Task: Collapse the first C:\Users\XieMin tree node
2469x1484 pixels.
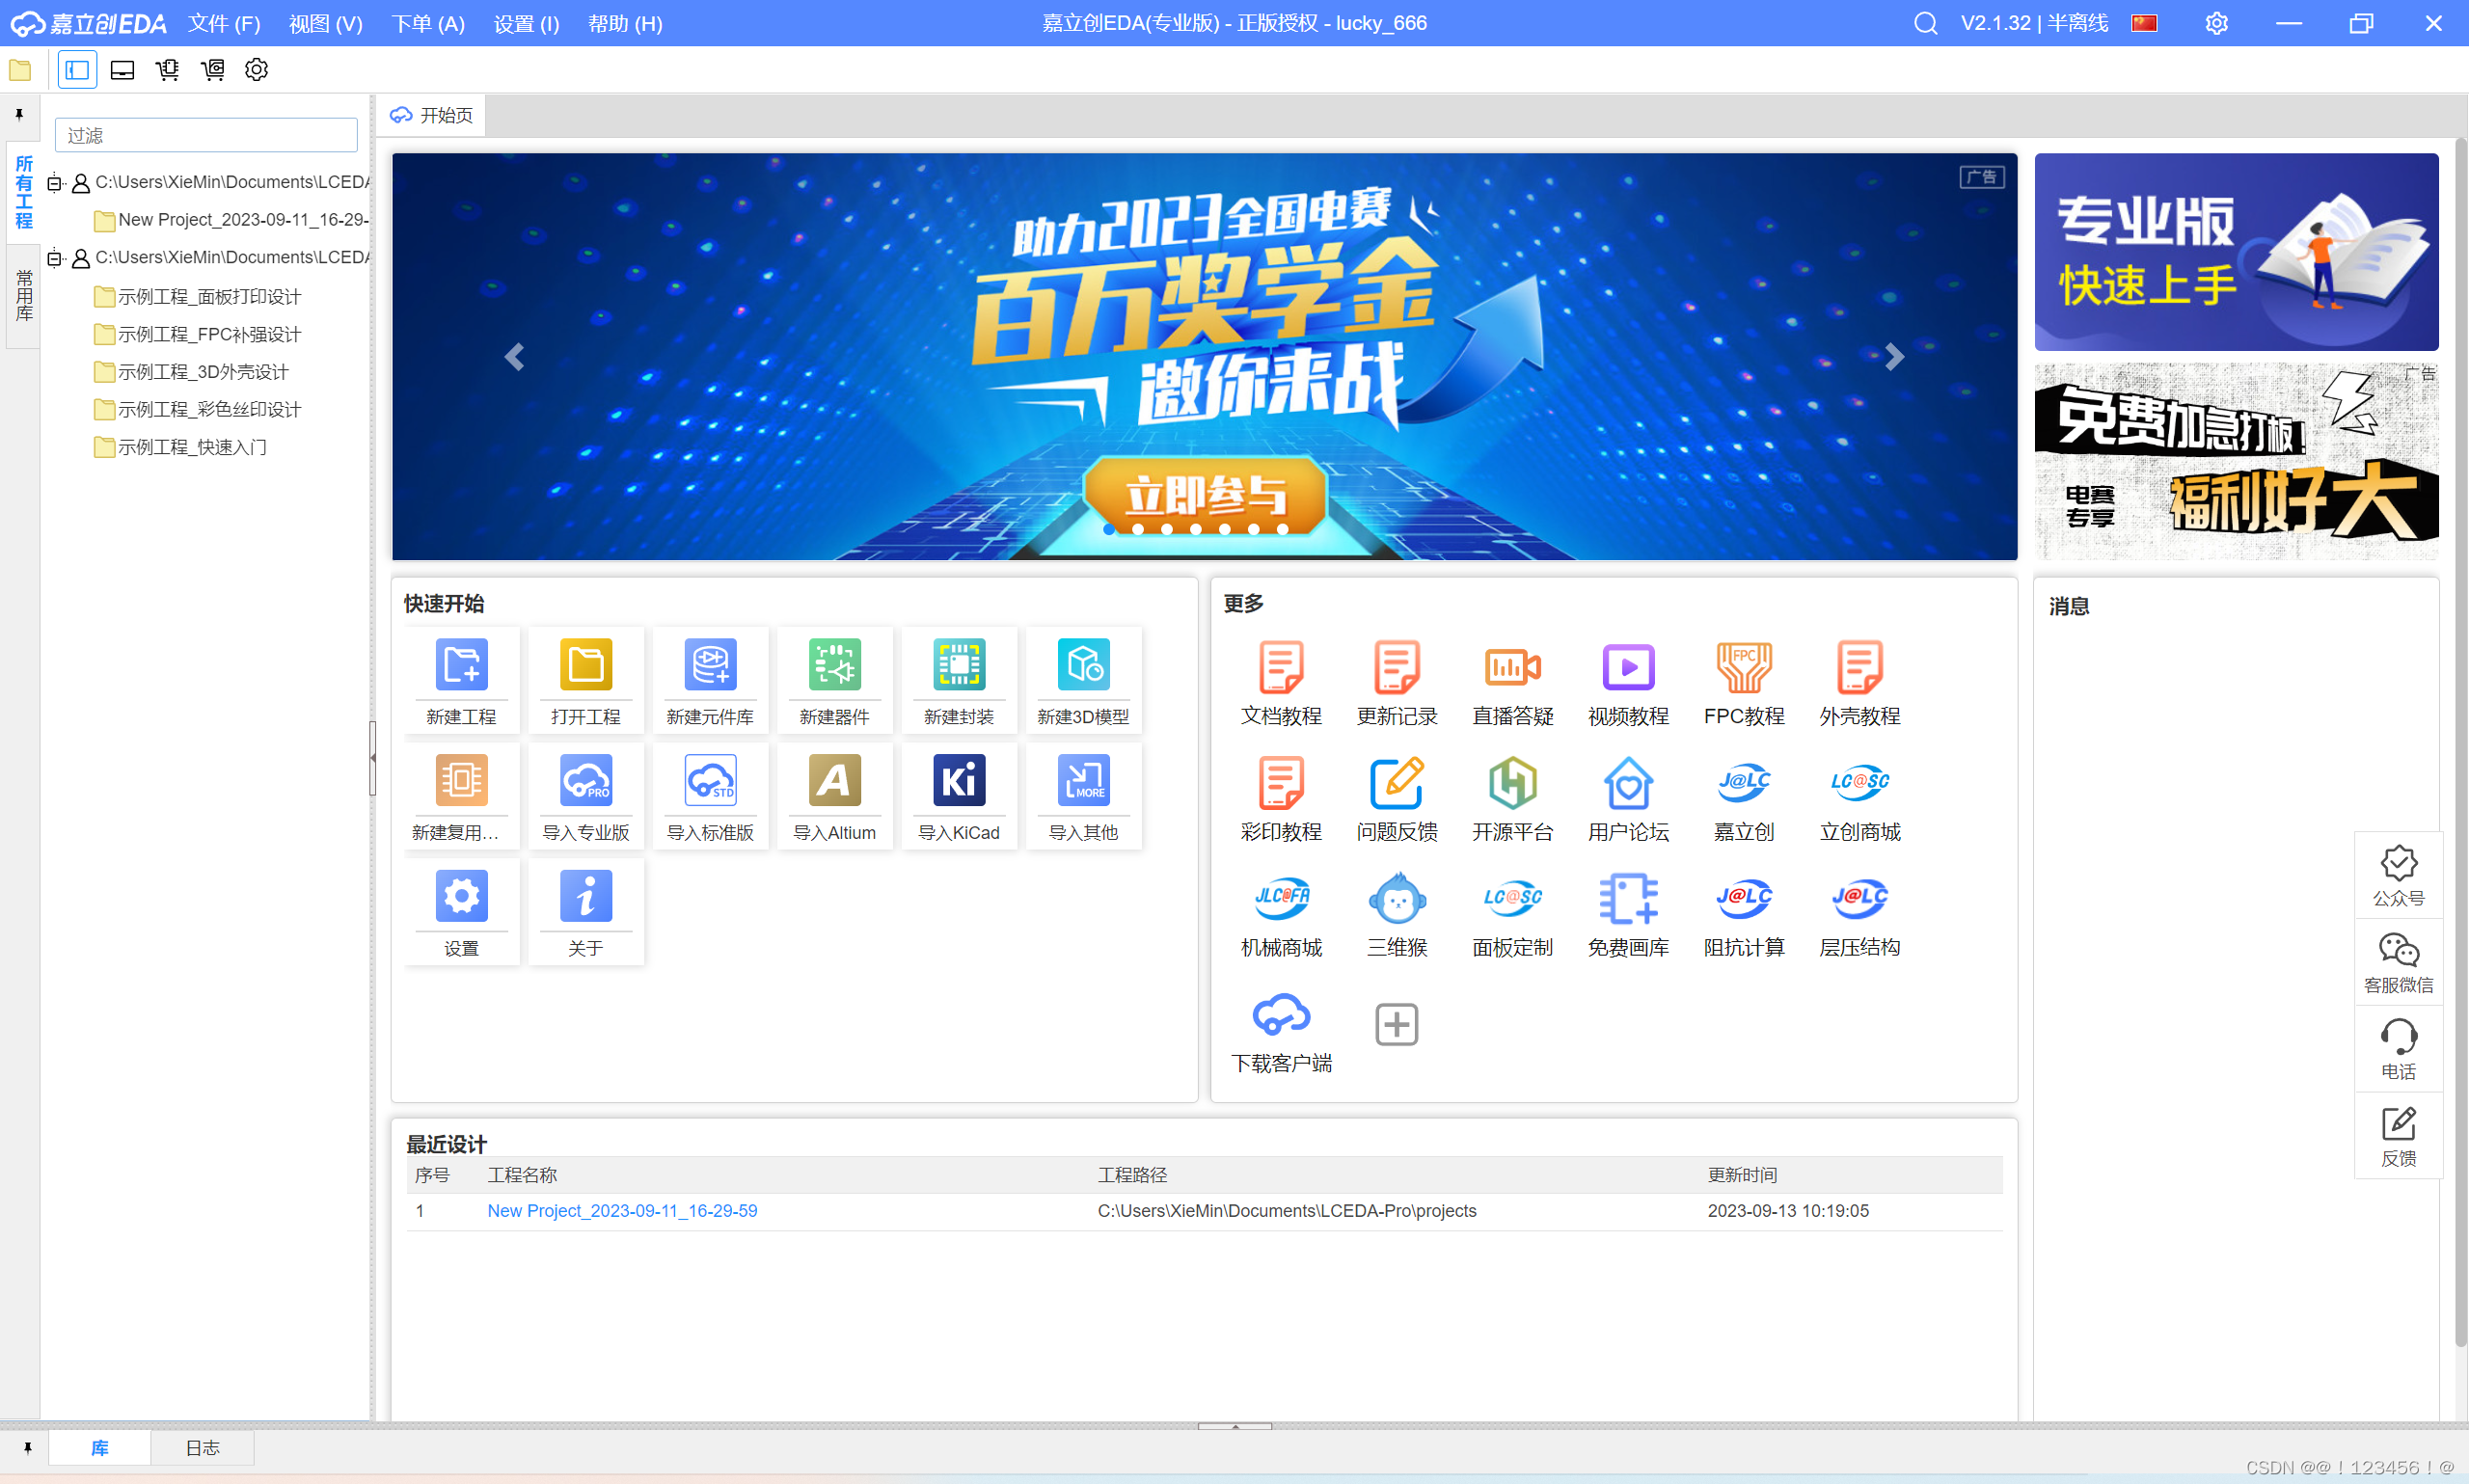Action: (54, 183)
